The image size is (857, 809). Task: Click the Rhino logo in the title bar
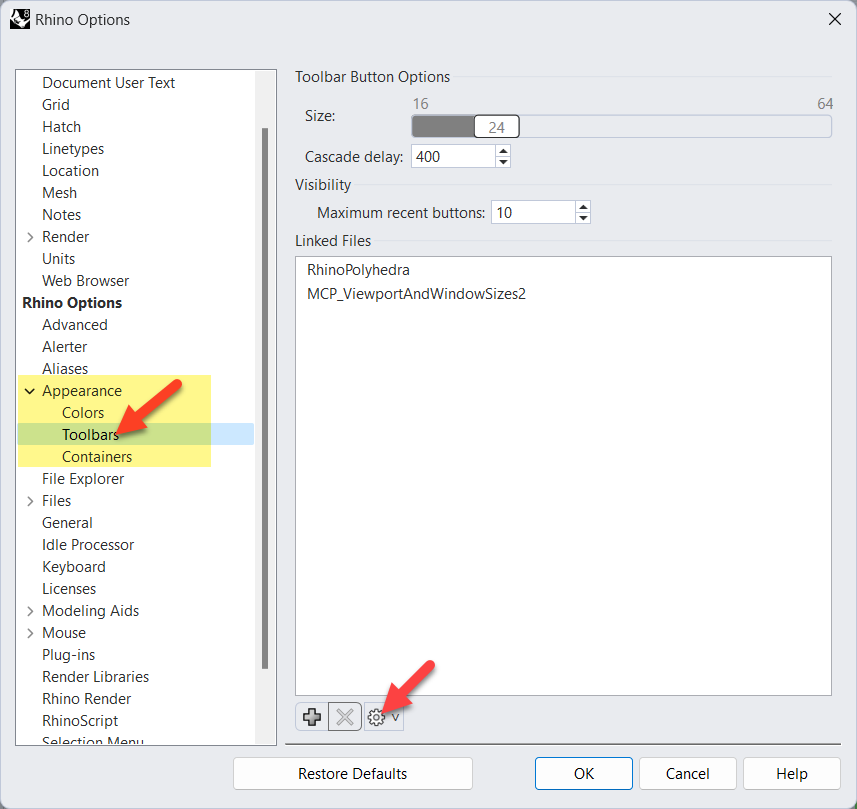click(x=19, y=19)
